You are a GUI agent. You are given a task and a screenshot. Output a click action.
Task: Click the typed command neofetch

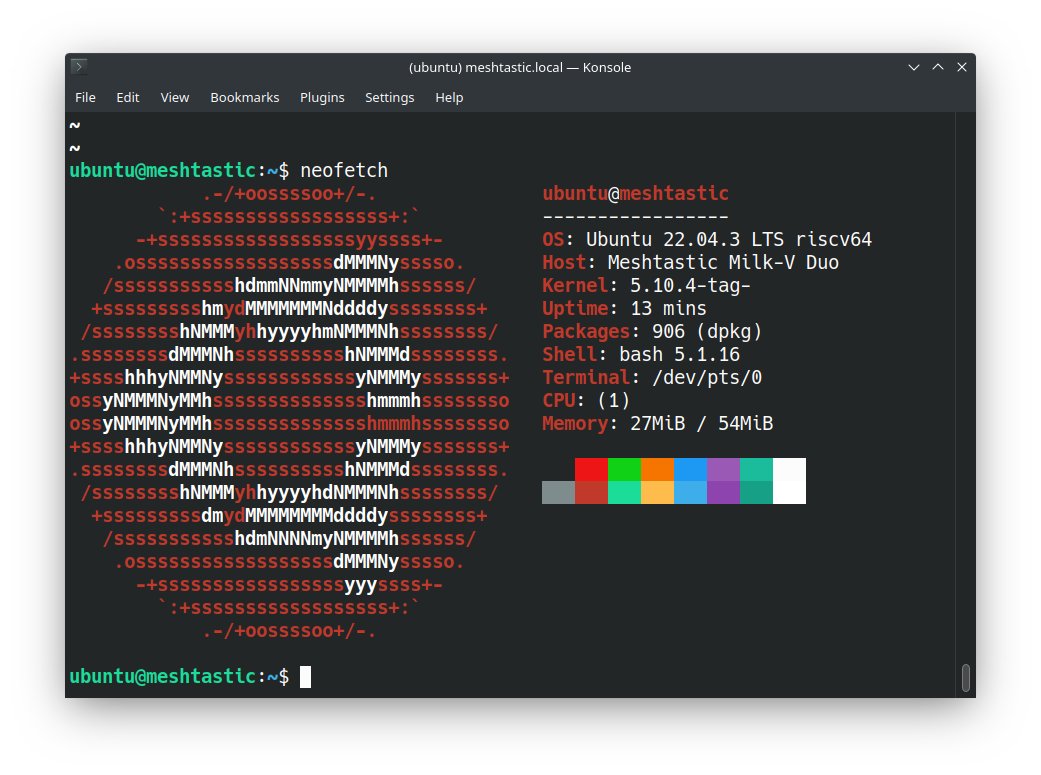344,171
